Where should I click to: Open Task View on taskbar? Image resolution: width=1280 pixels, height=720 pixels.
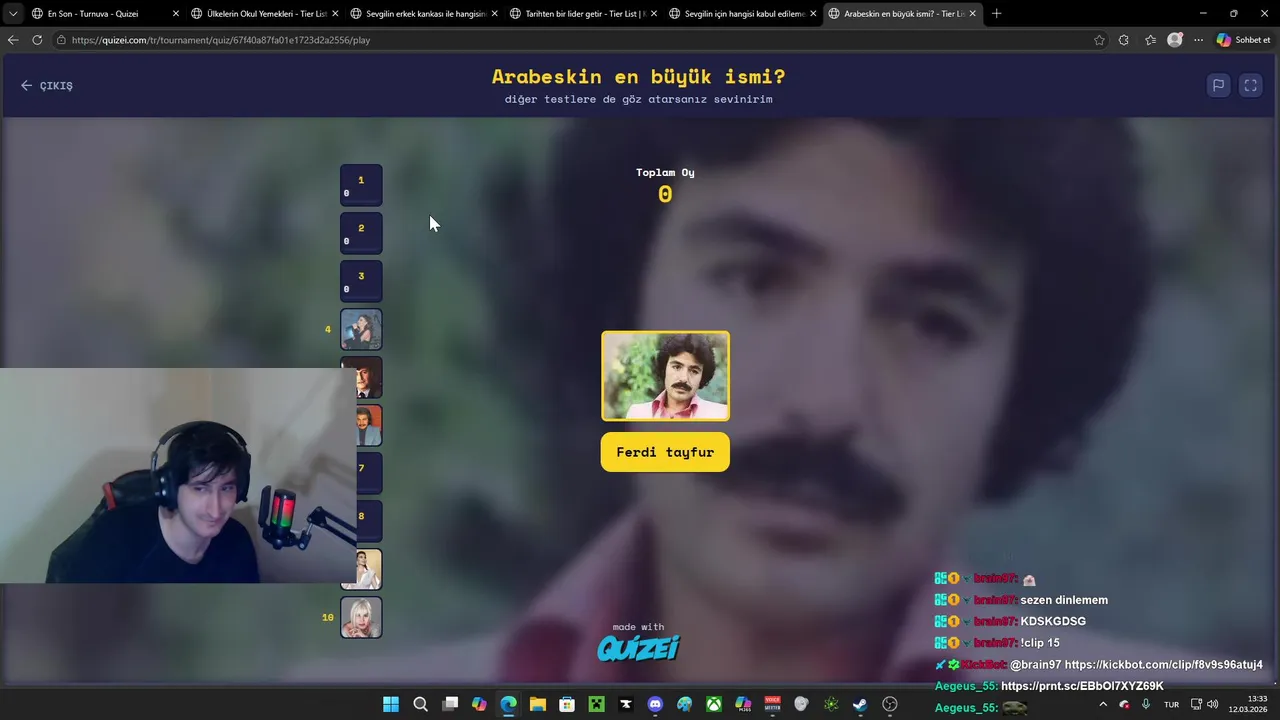[450, 704]
